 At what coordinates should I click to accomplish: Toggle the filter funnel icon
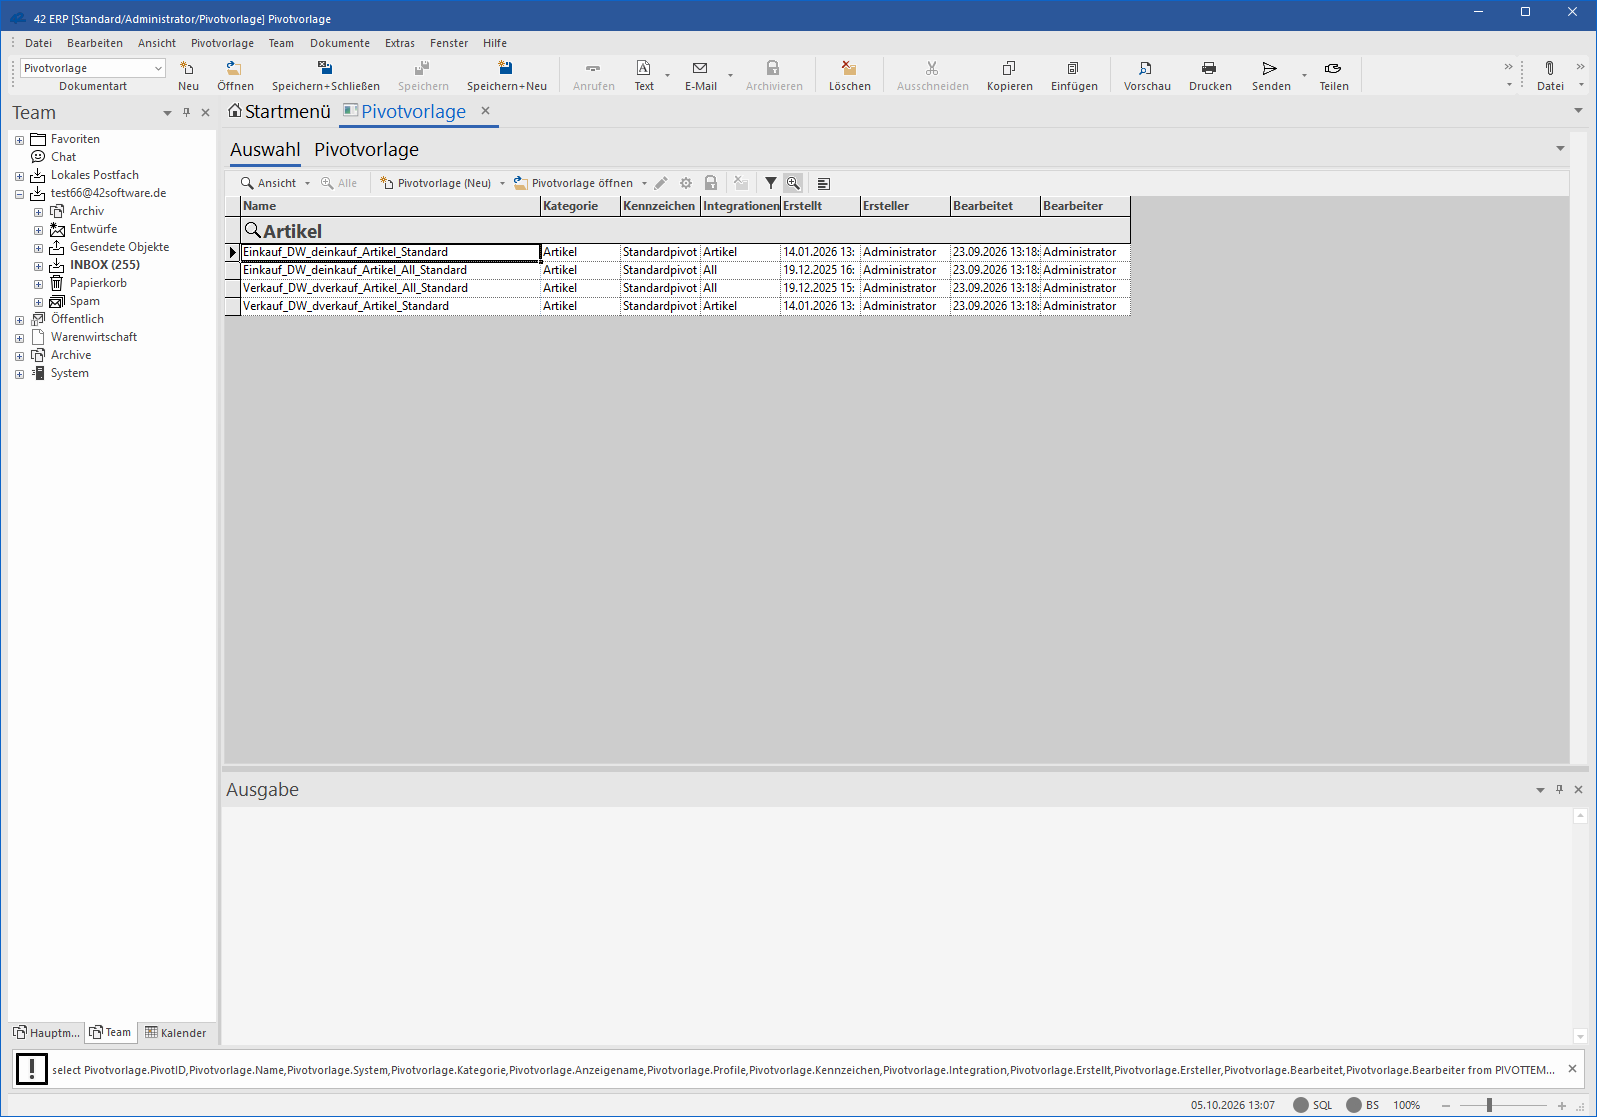point(771,183)
